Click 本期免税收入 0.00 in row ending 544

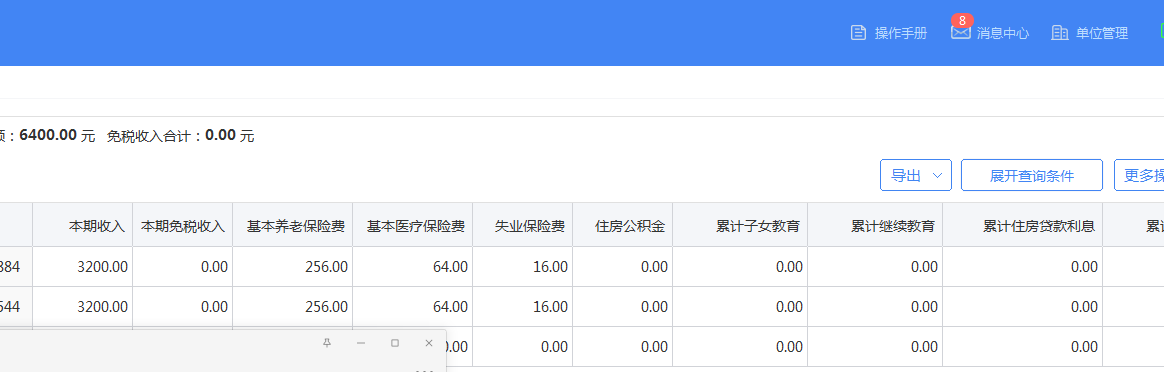click(x=214, y=307)
